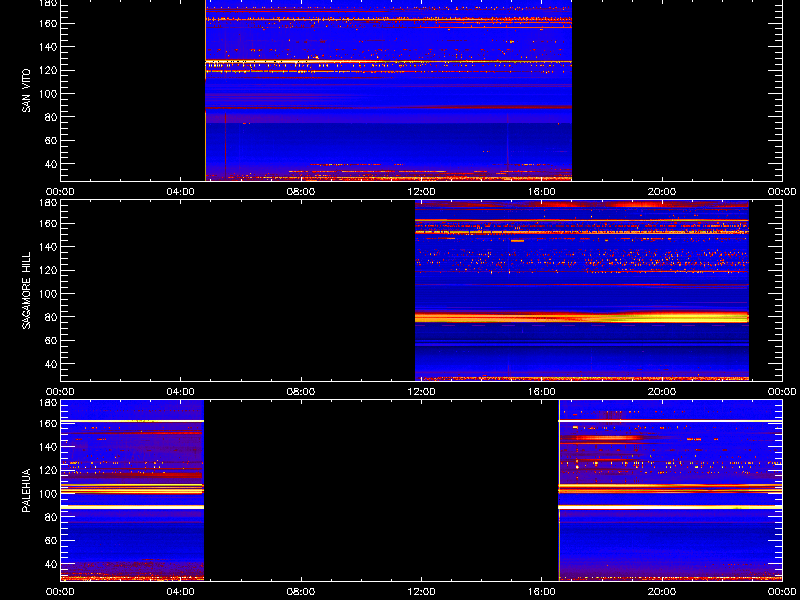800x600 pixels.
Task: Pick the 12:00 time label below Palehua panel
Action: click(x=421, y=592)
